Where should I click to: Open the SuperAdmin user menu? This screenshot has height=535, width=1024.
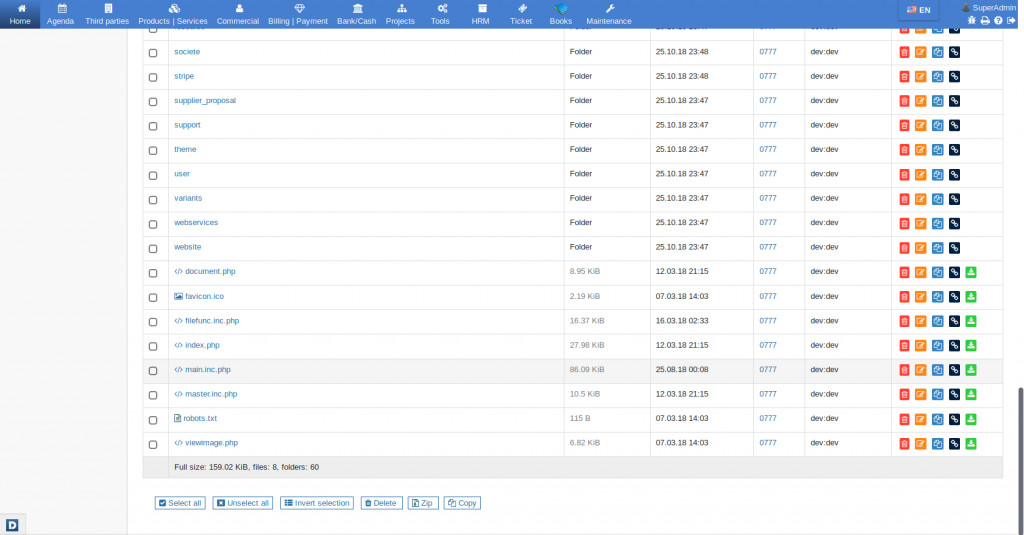(990, 7)
